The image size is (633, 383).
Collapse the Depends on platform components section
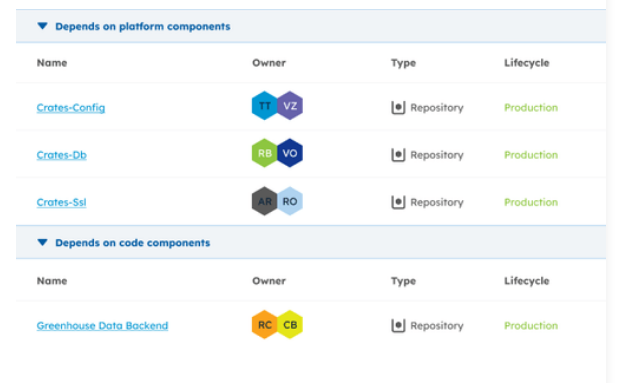tap(42, 26)
